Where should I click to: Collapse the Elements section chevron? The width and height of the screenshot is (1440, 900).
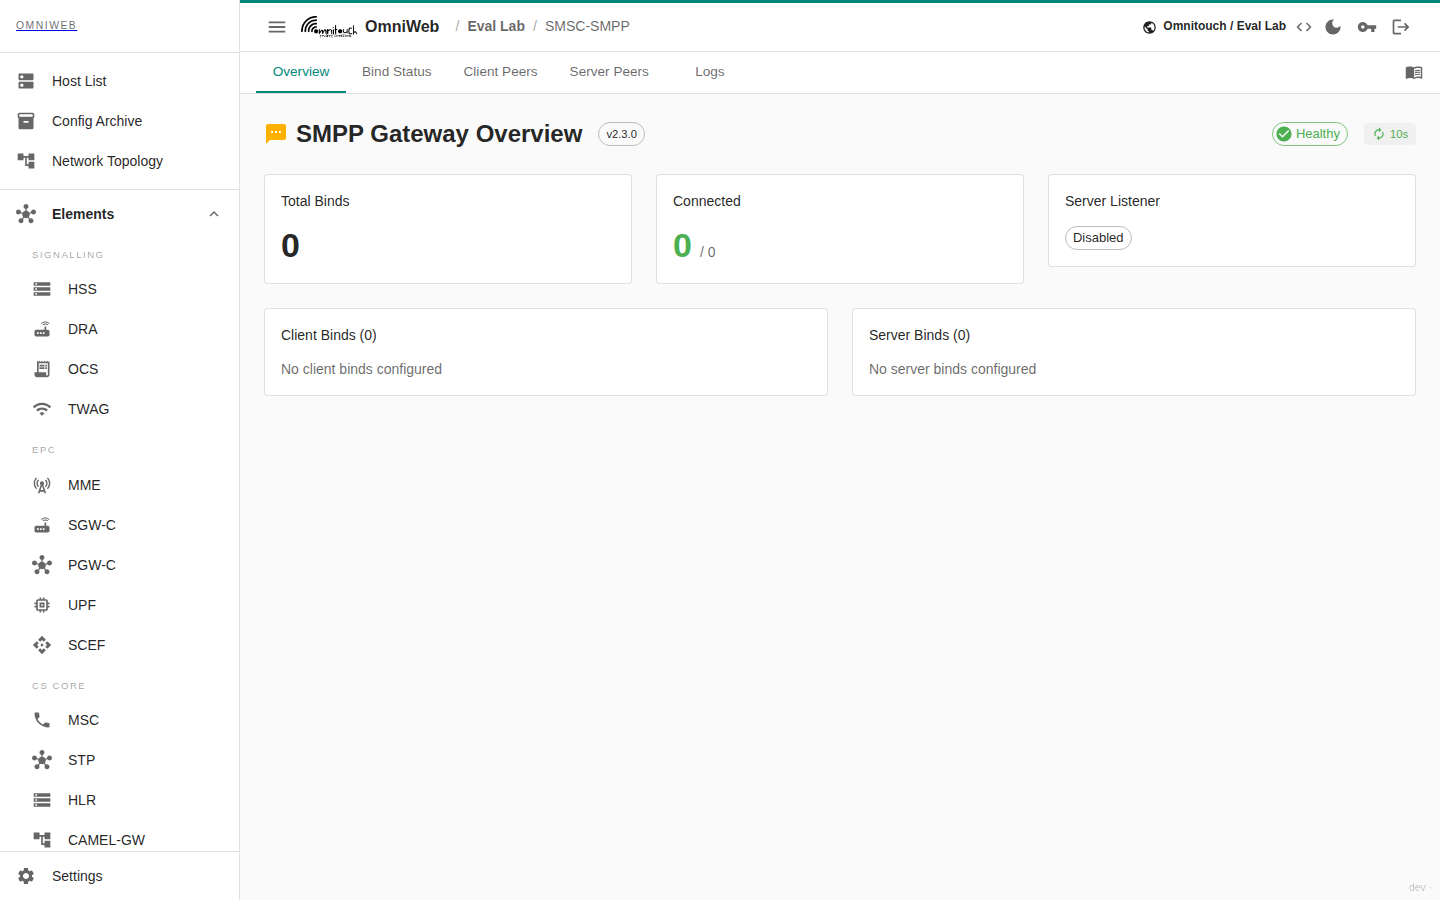tap(214, 214)
